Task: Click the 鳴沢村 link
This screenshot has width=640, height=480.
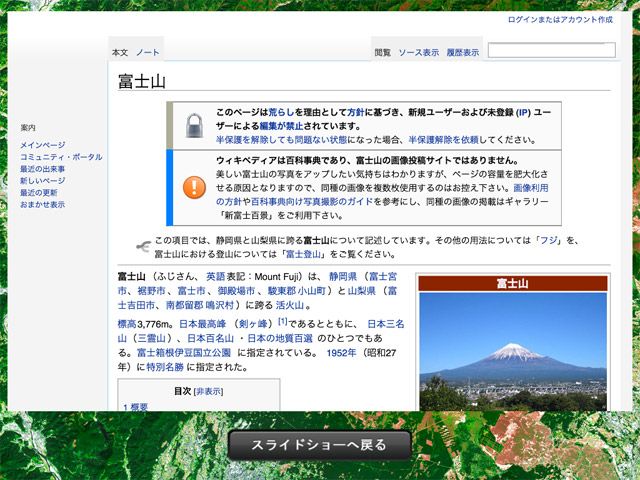Action: [220, 305]
